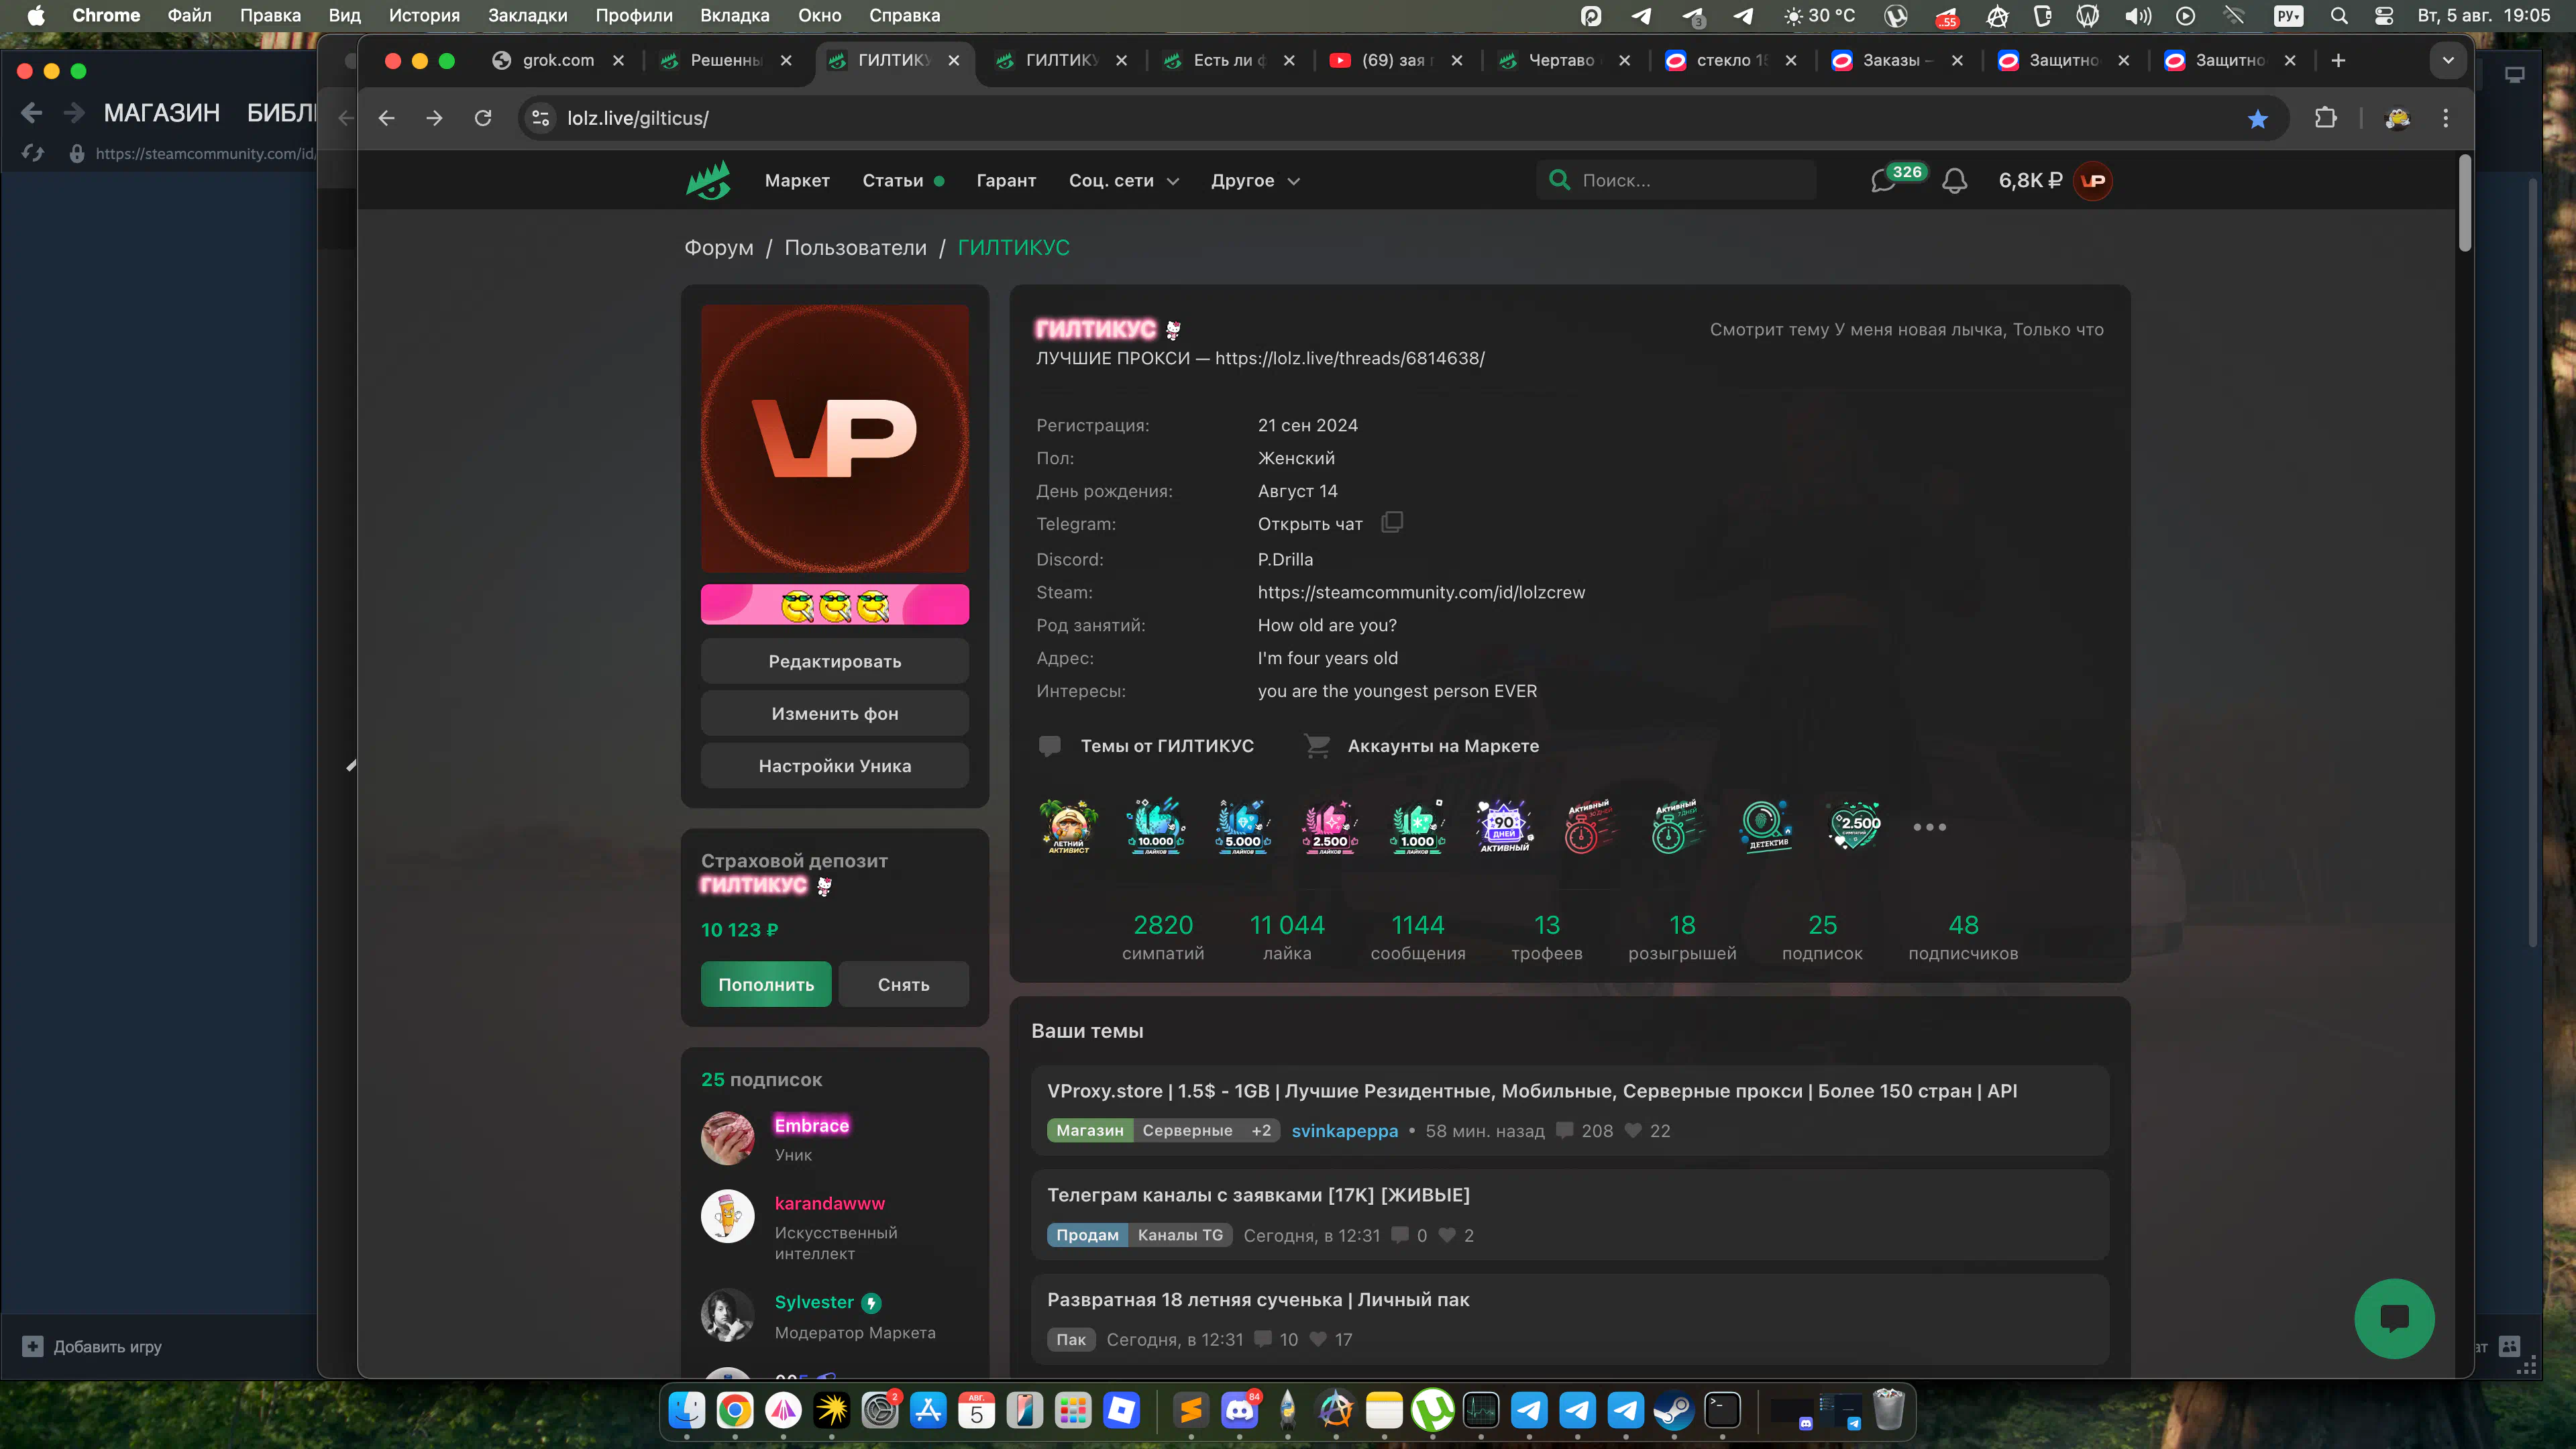Click the 1.000 likes trophy badge
The width and height of the screenshot is (2576, 1449).
coord(1417,826)
